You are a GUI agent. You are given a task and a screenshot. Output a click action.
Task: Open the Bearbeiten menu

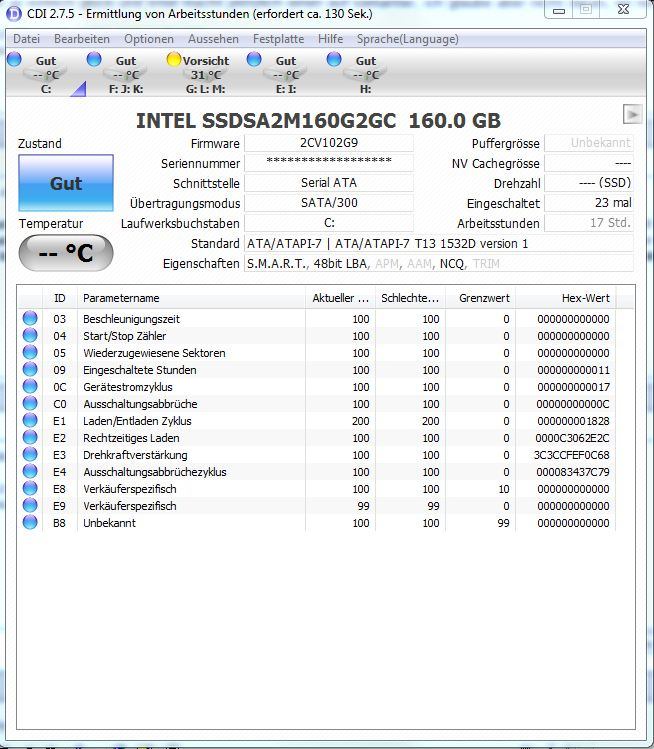pyautogui.click(x=82, y=39)
